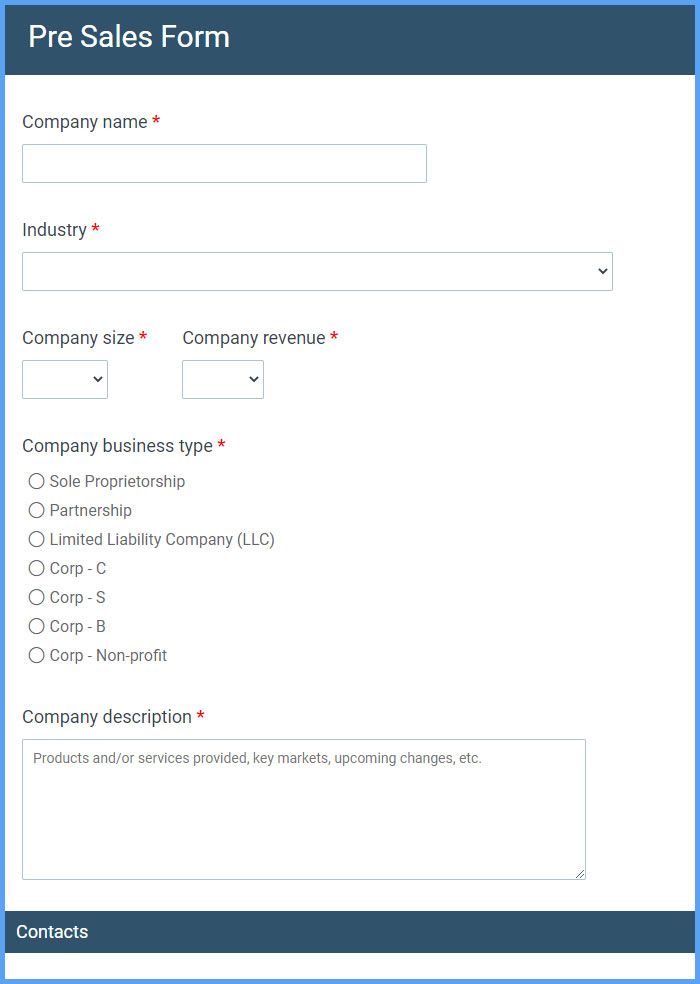Open the Company revenue dropdown
This screenshot has height=984, width=700.
click(223, 379)
